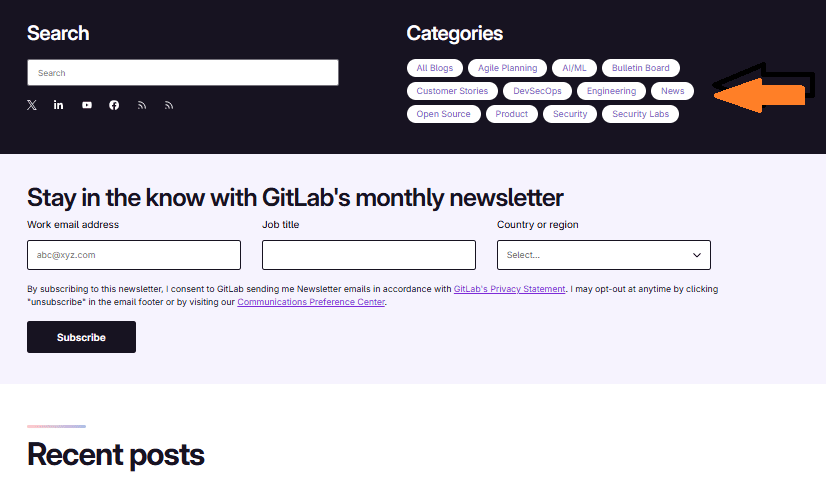Select the All Blogs category
This screenshot has width=826, height=483.
tap(434, 68)
